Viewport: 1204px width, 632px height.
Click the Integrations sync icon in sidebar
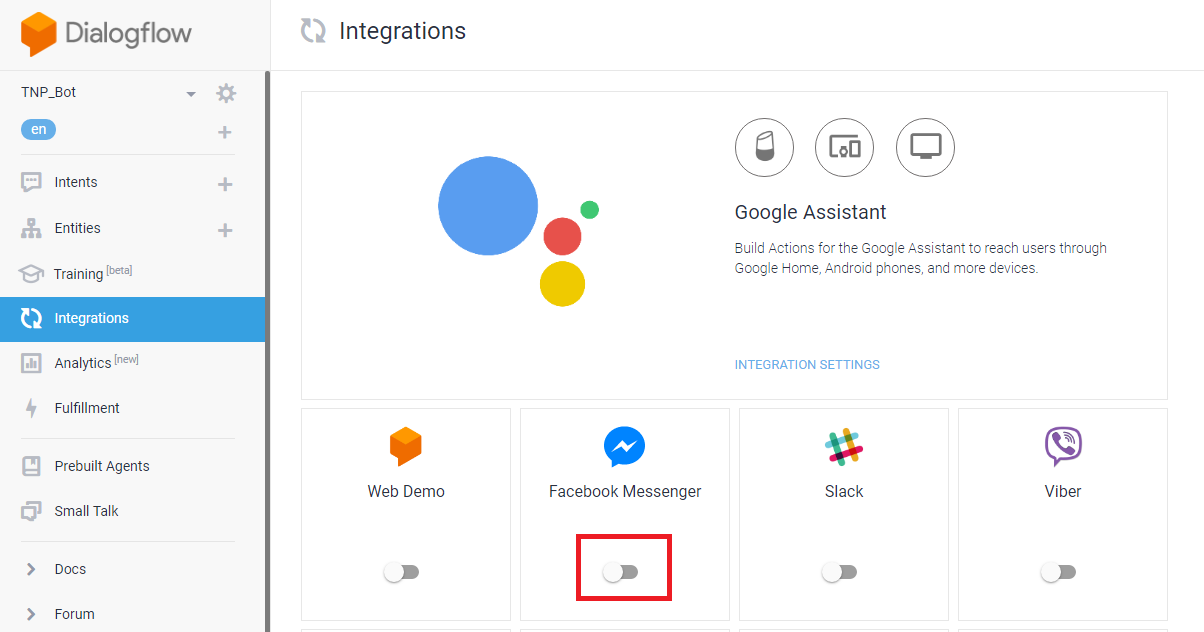click(x=31, y=319)
